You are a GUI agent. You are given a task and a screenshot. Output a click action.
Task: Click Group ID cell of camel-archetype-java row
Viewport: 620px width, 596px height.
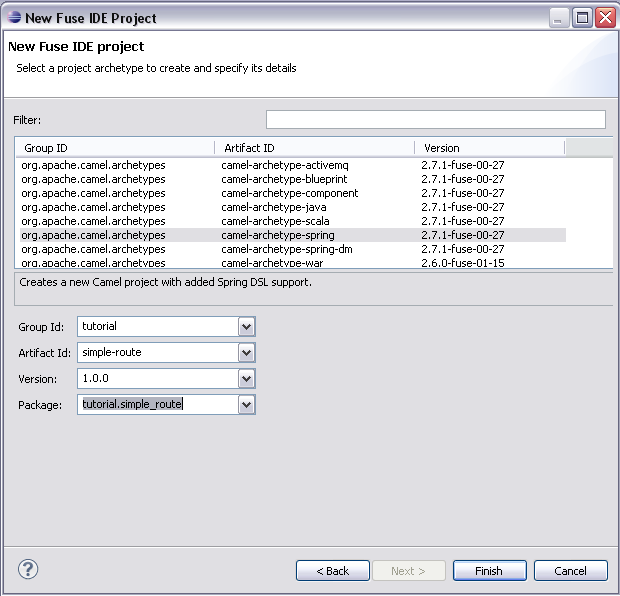click(93, 207)
